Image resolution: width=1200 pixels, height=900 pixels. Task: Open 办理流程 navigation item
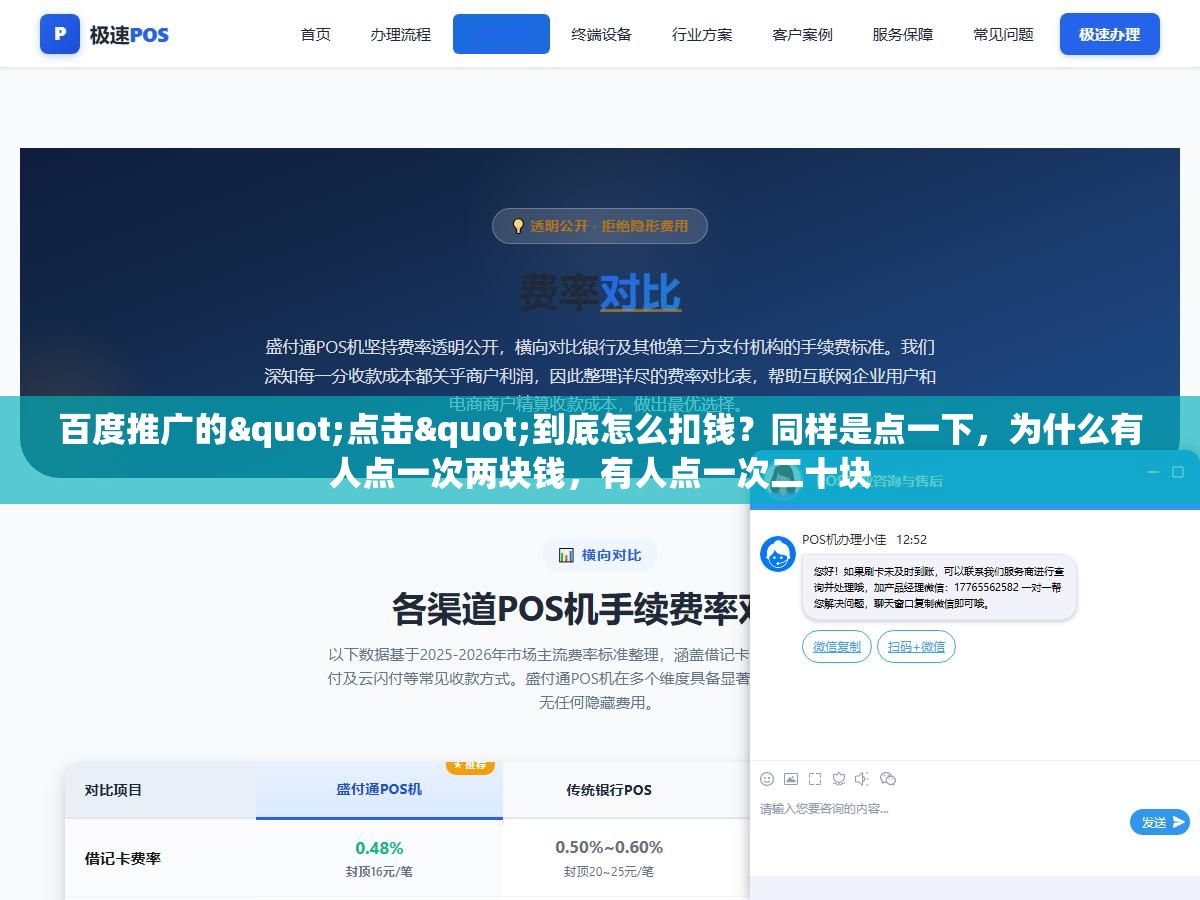pyautogui.click(x=400, y=34)
